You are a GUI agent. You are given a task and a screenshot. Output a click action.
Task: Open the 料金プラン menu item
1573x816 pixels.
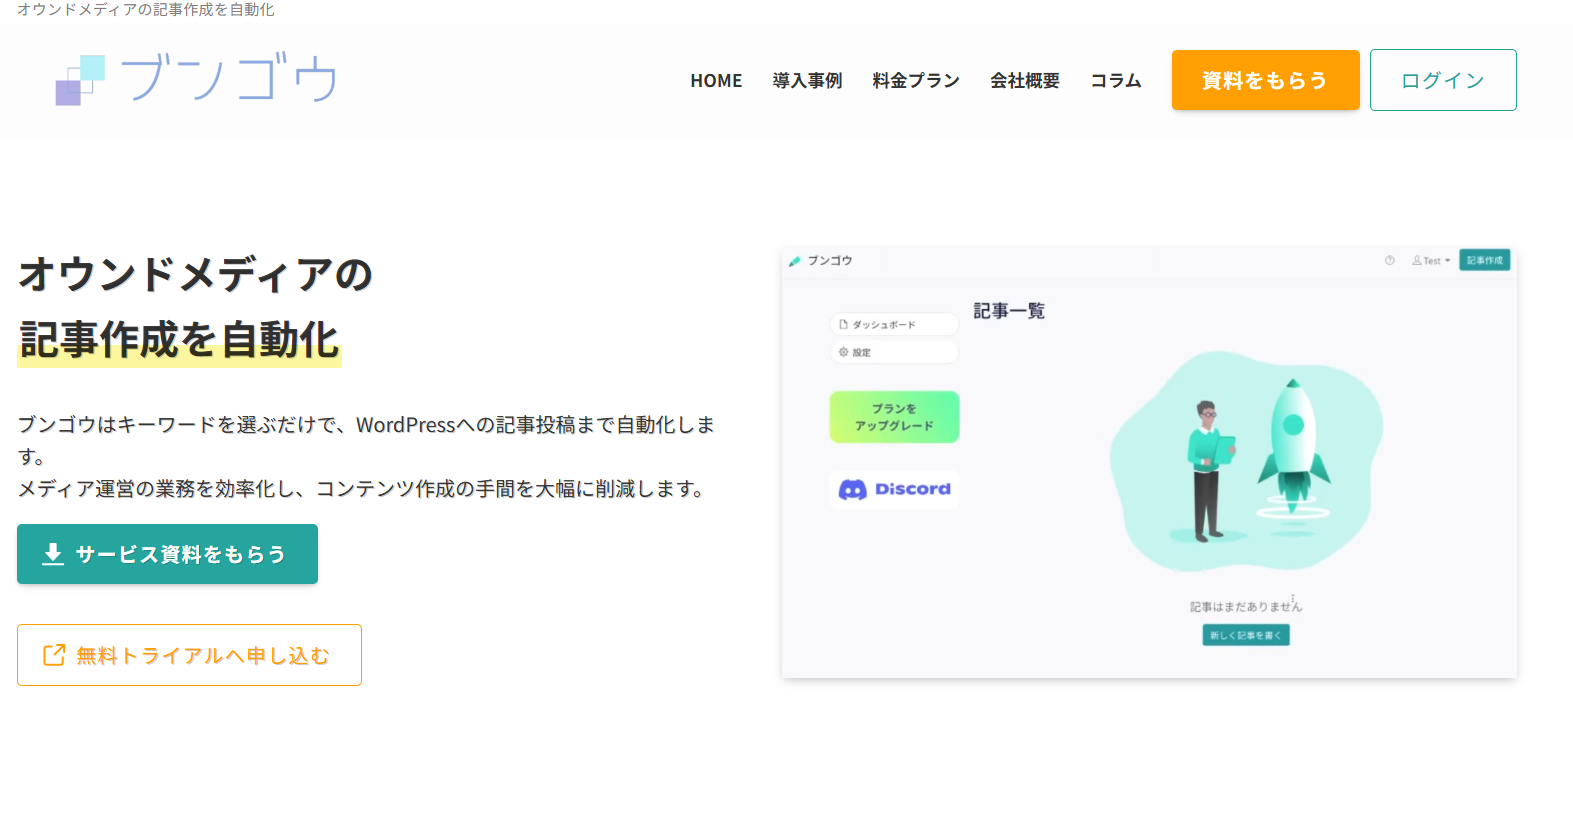[x=916, y=81]
